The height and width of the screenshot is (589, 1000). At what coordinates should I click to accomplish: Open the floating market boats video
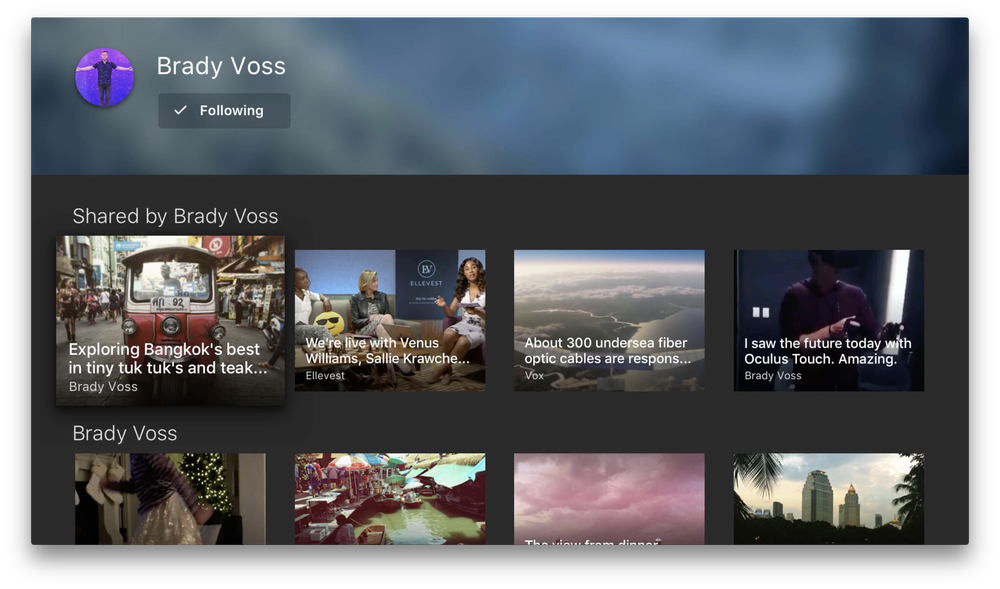pos(390,498)
